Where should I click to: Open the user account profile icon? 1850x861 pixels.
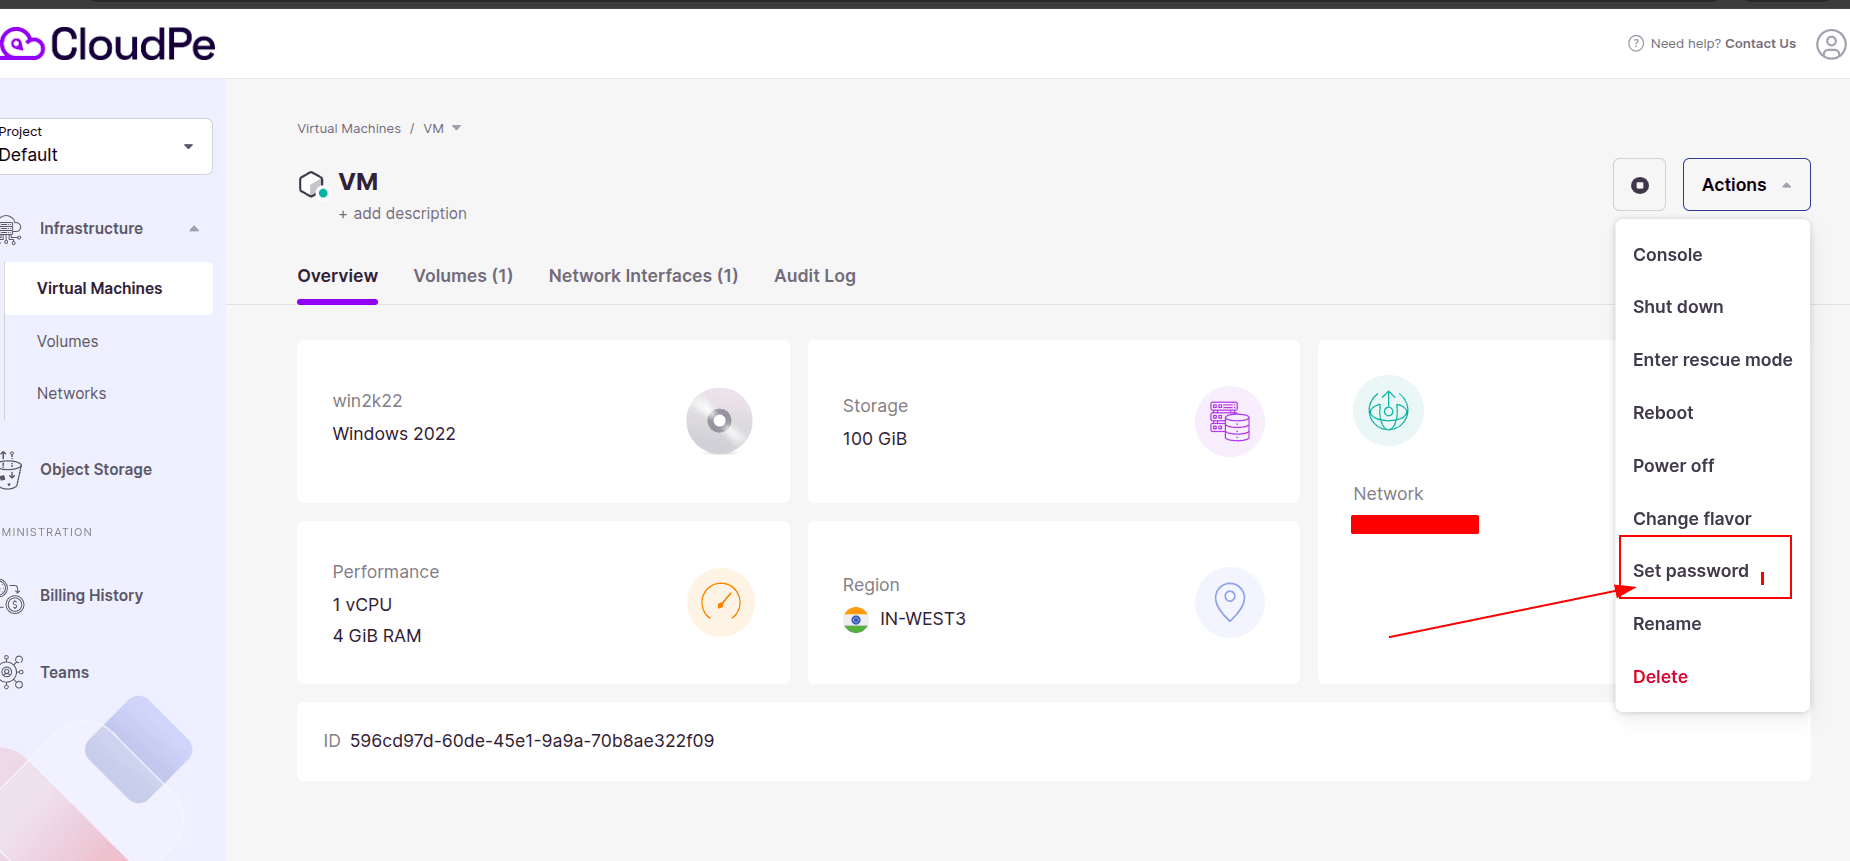(x=1831, y=44)
